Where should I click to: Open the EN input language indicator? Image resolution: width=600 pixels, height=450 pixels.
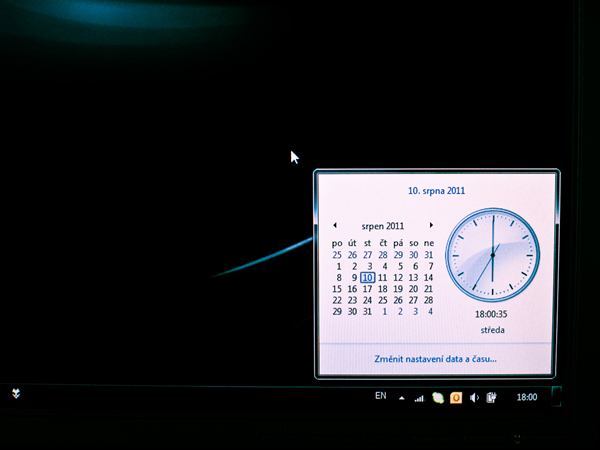(381, 396)
